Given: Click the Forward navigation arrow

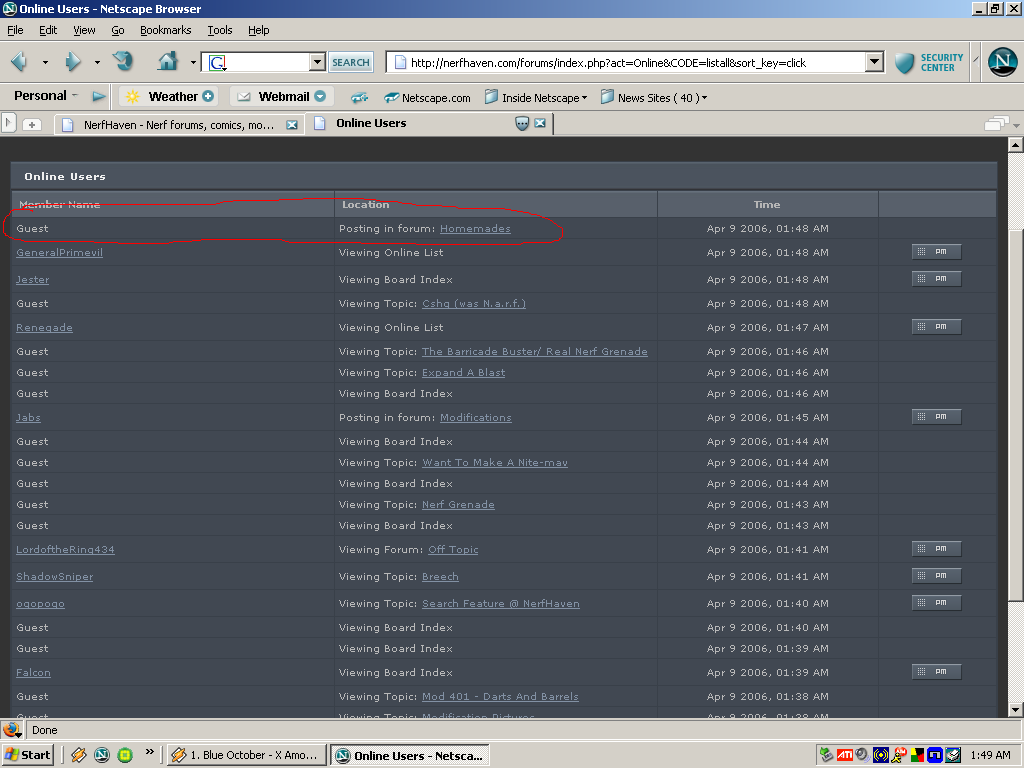Looking at the screenshot, I should tap(72, 62).
